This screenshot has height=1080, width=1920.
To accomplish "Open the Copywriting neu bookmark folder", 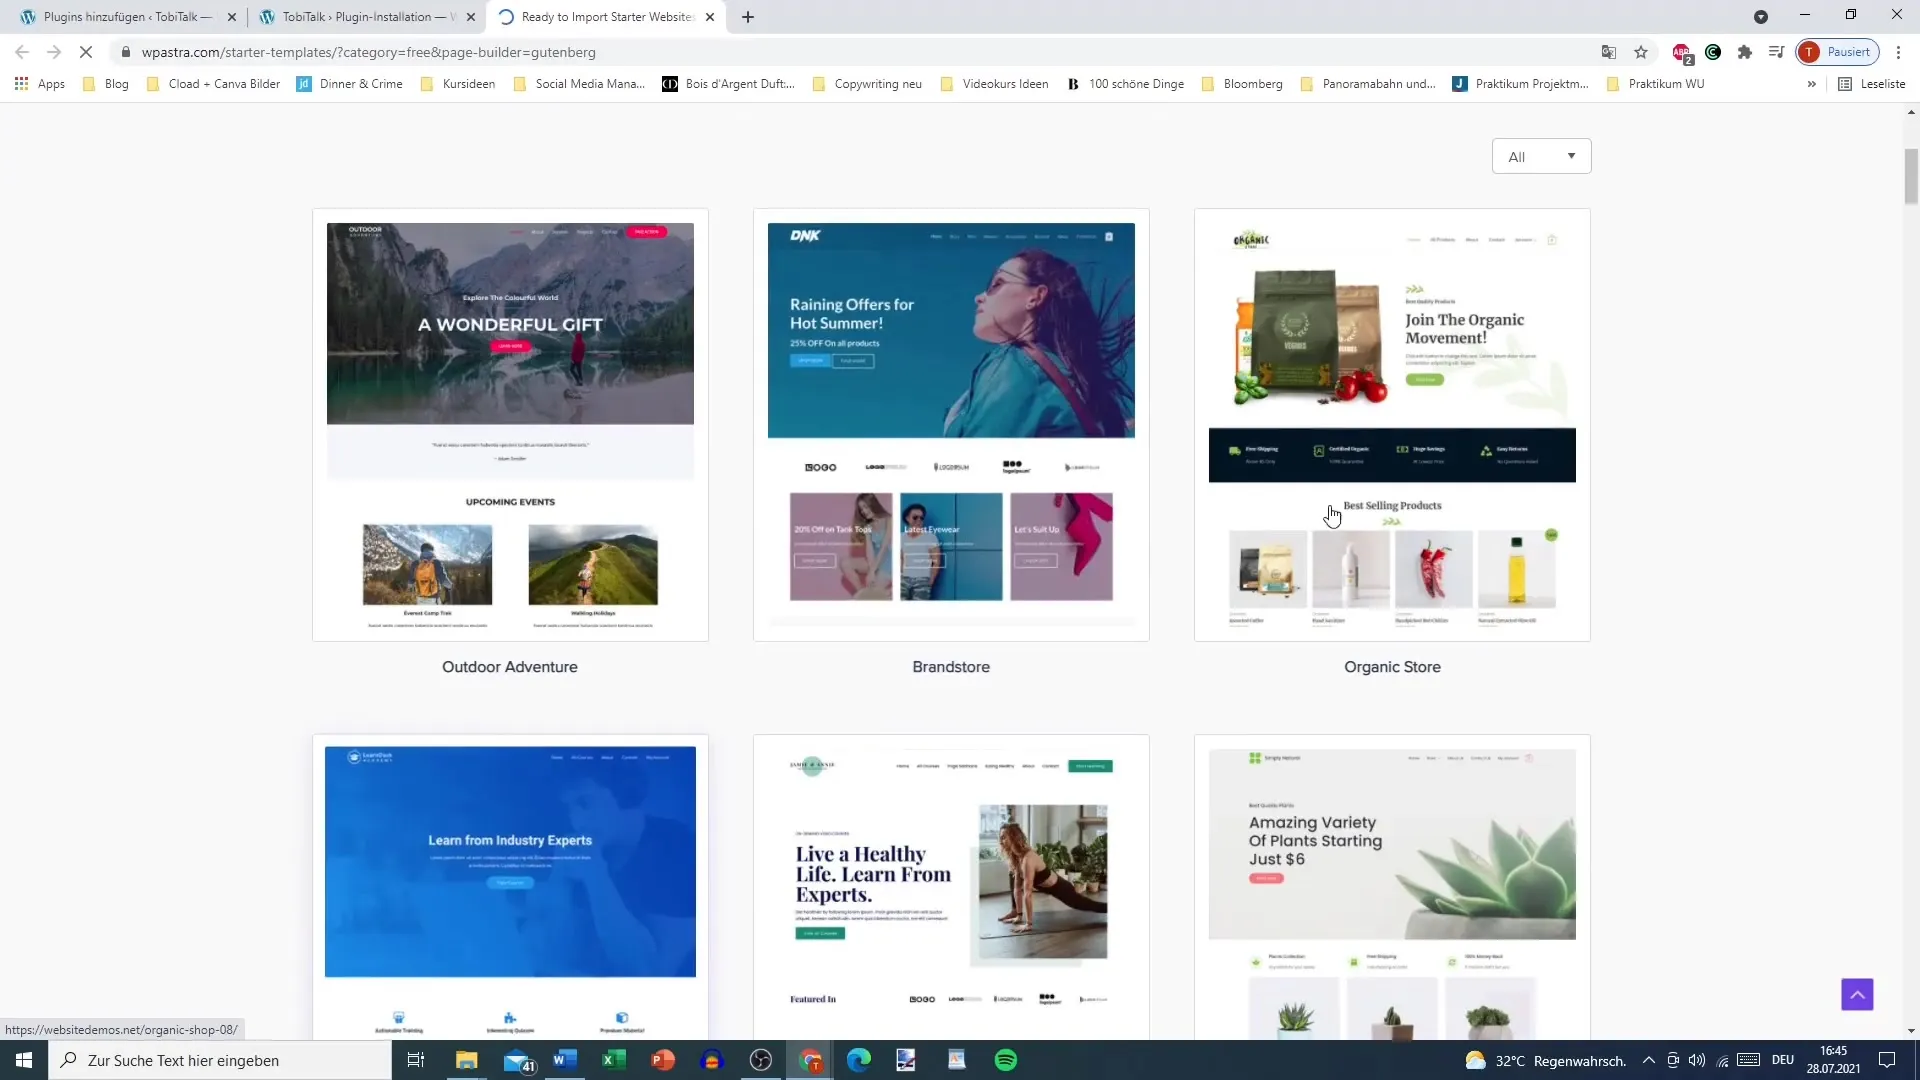I will coord(867,84).
